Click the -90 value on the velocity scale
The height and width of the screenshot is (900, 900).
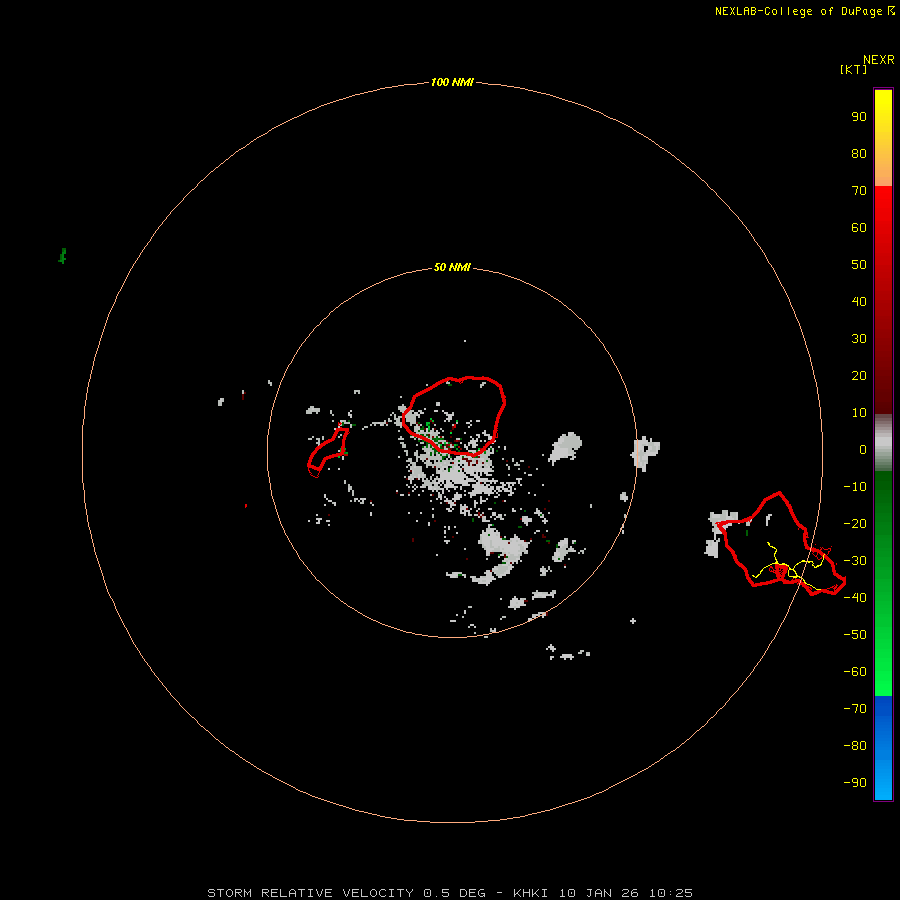(x=855, y=782)
